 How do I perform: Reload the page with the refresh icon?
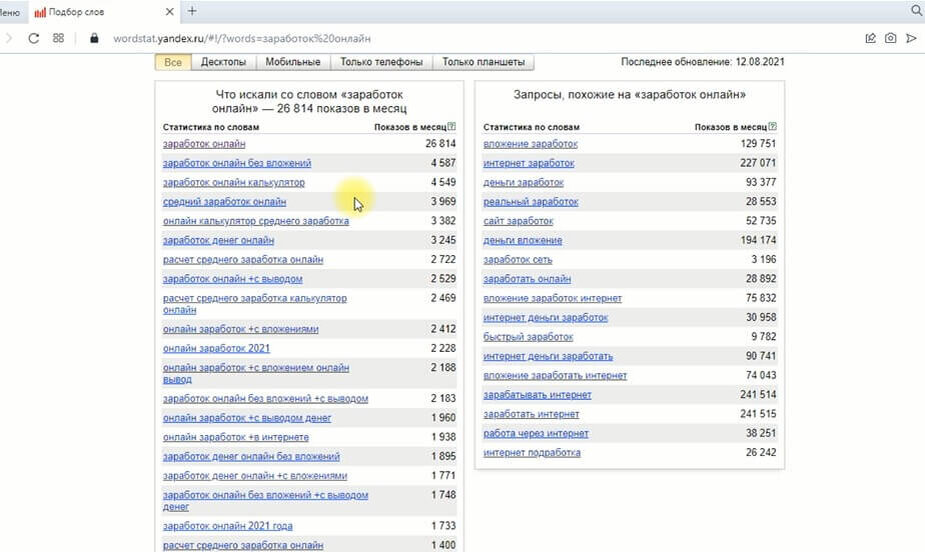point(34,38)
